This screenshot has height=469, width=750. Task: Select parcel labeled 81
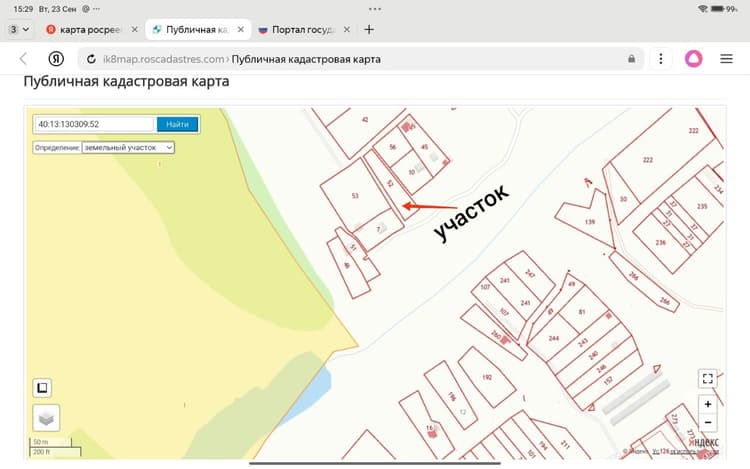(x=582, y=312)
